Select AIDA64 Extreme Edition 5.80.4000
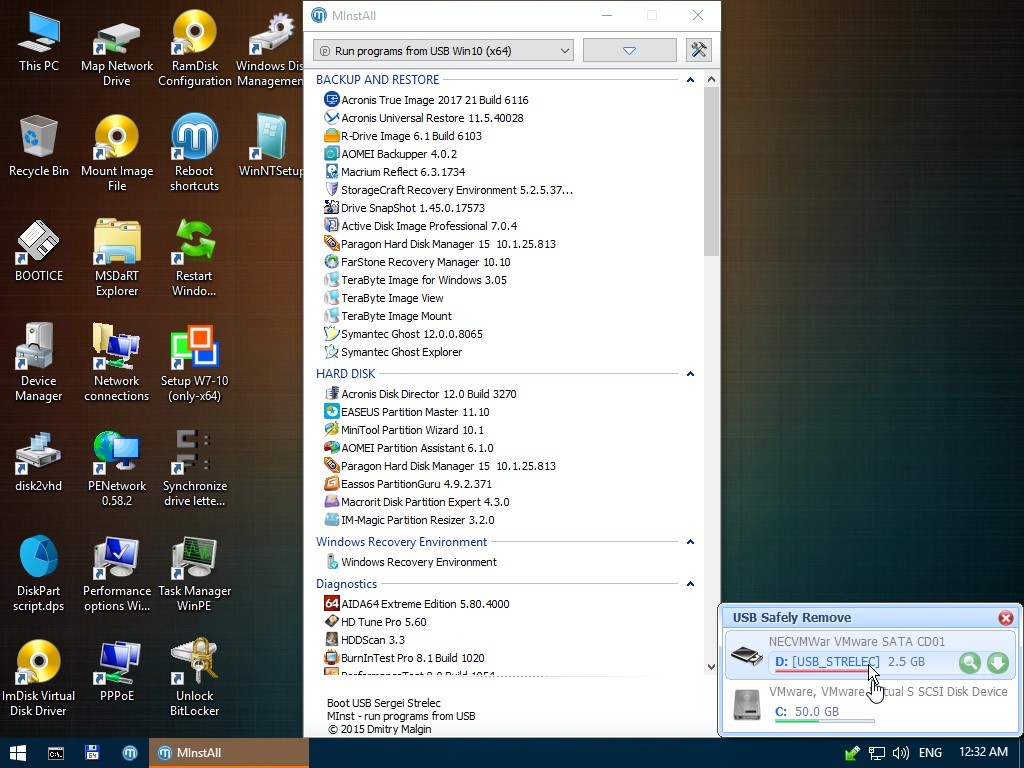This screenshot has height=768, width=1024. (x=417, y=604)
